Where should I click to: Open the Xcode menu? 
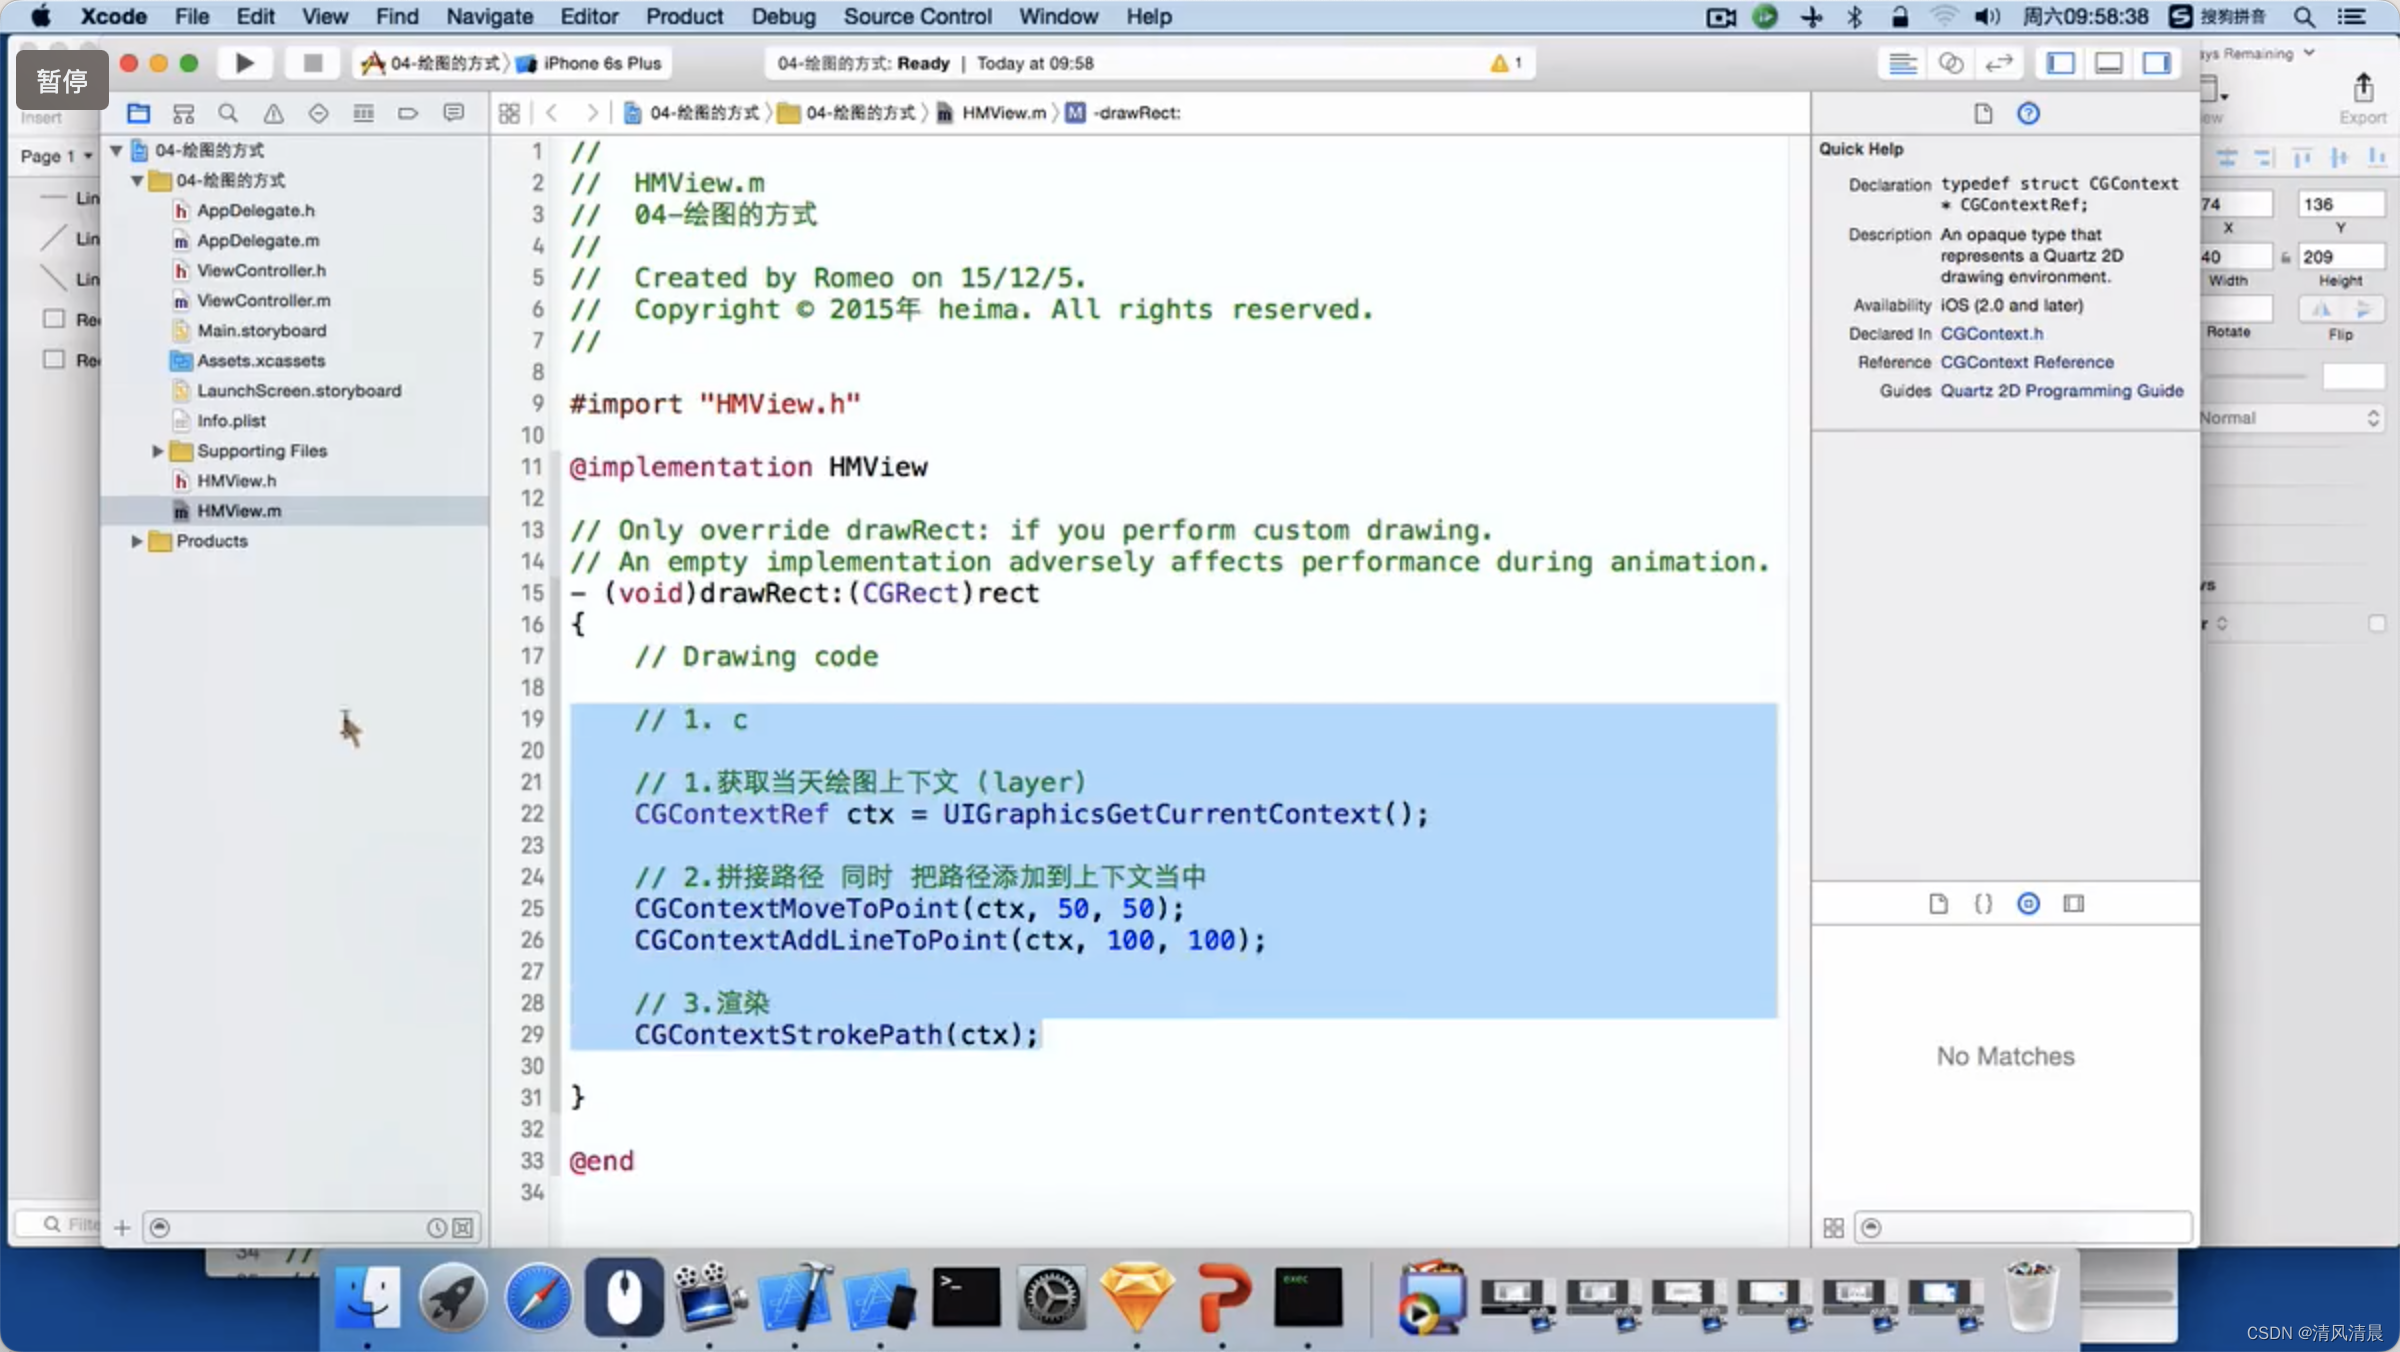[113, 16]
